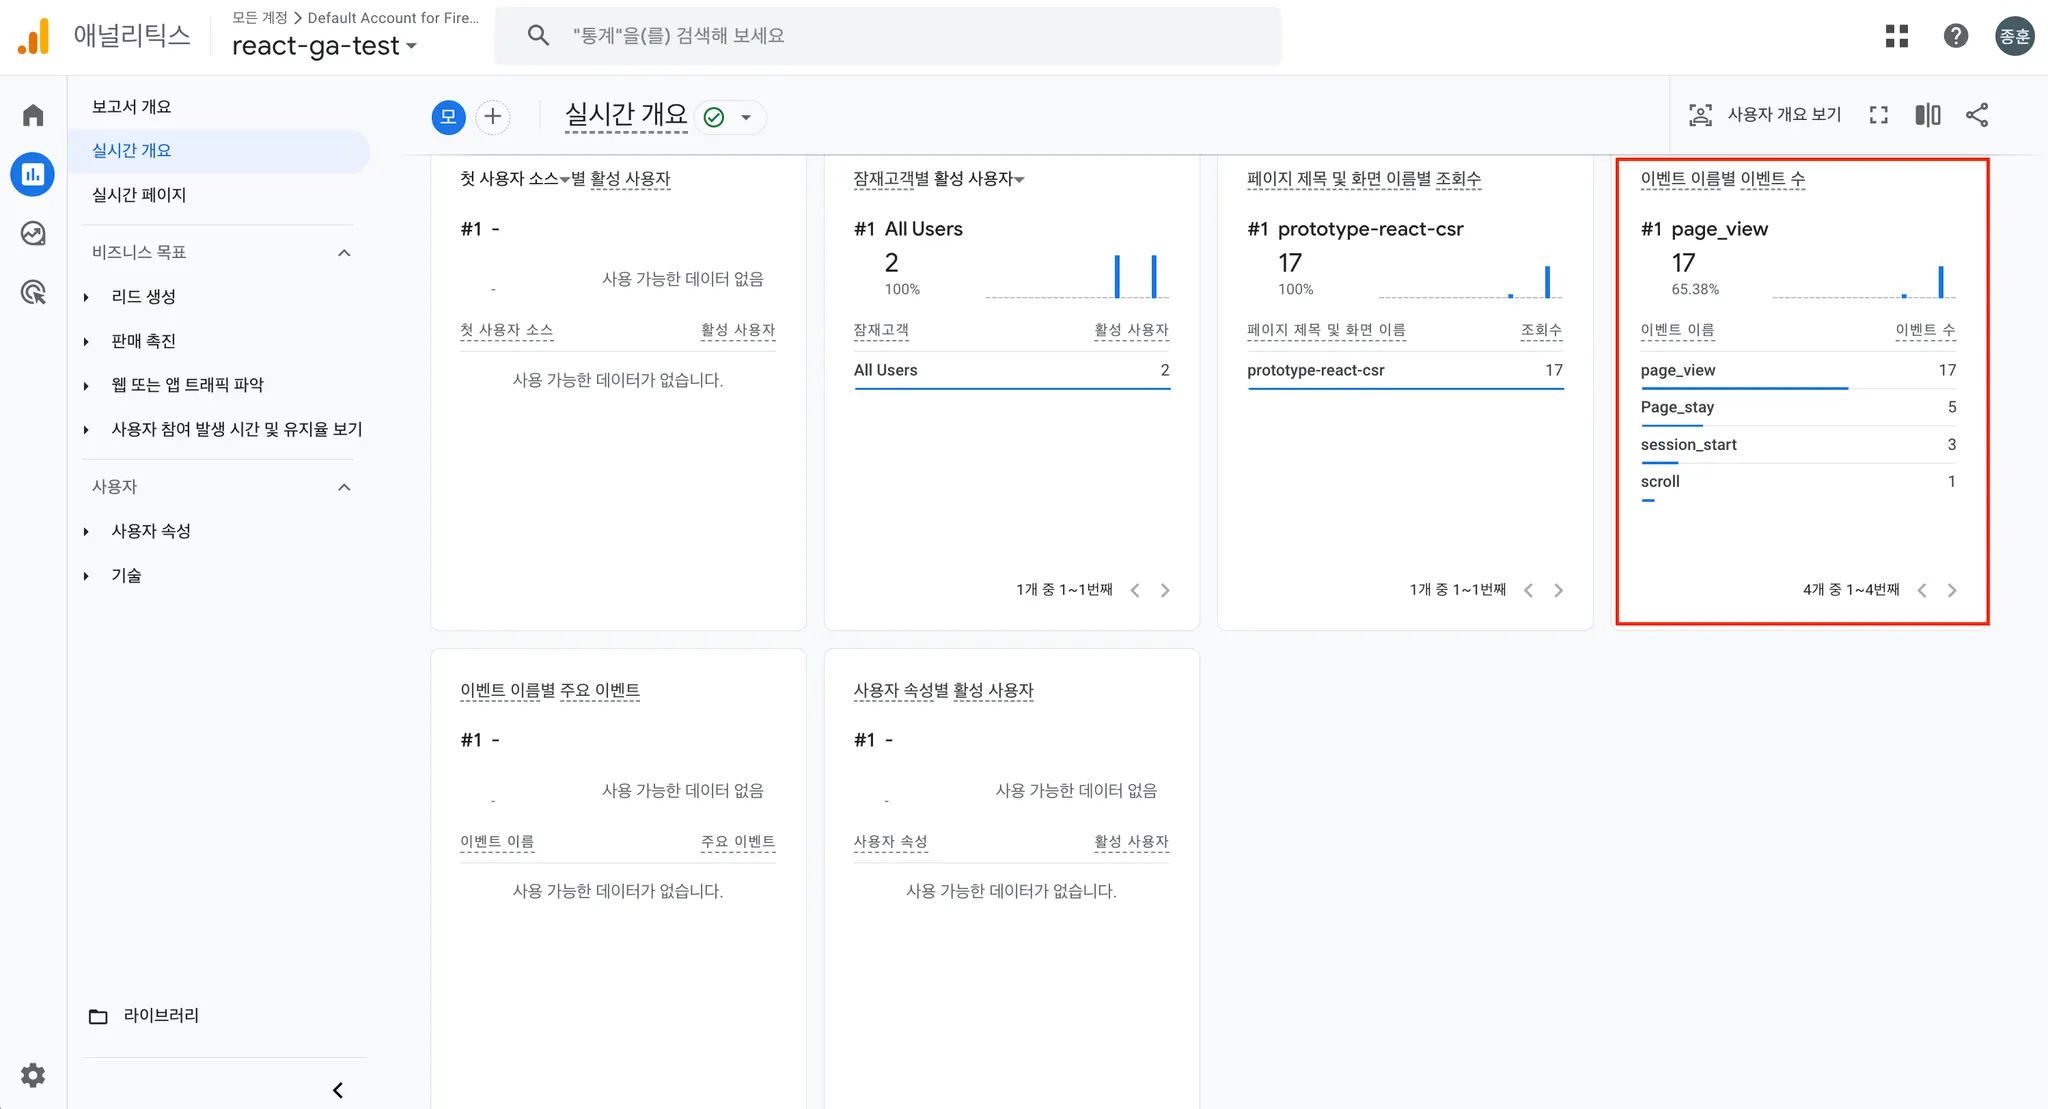The width and height of the screenshot is (2048, 1109).
Task: Open the help question mark icon
Action: (x=1955, y=36)
